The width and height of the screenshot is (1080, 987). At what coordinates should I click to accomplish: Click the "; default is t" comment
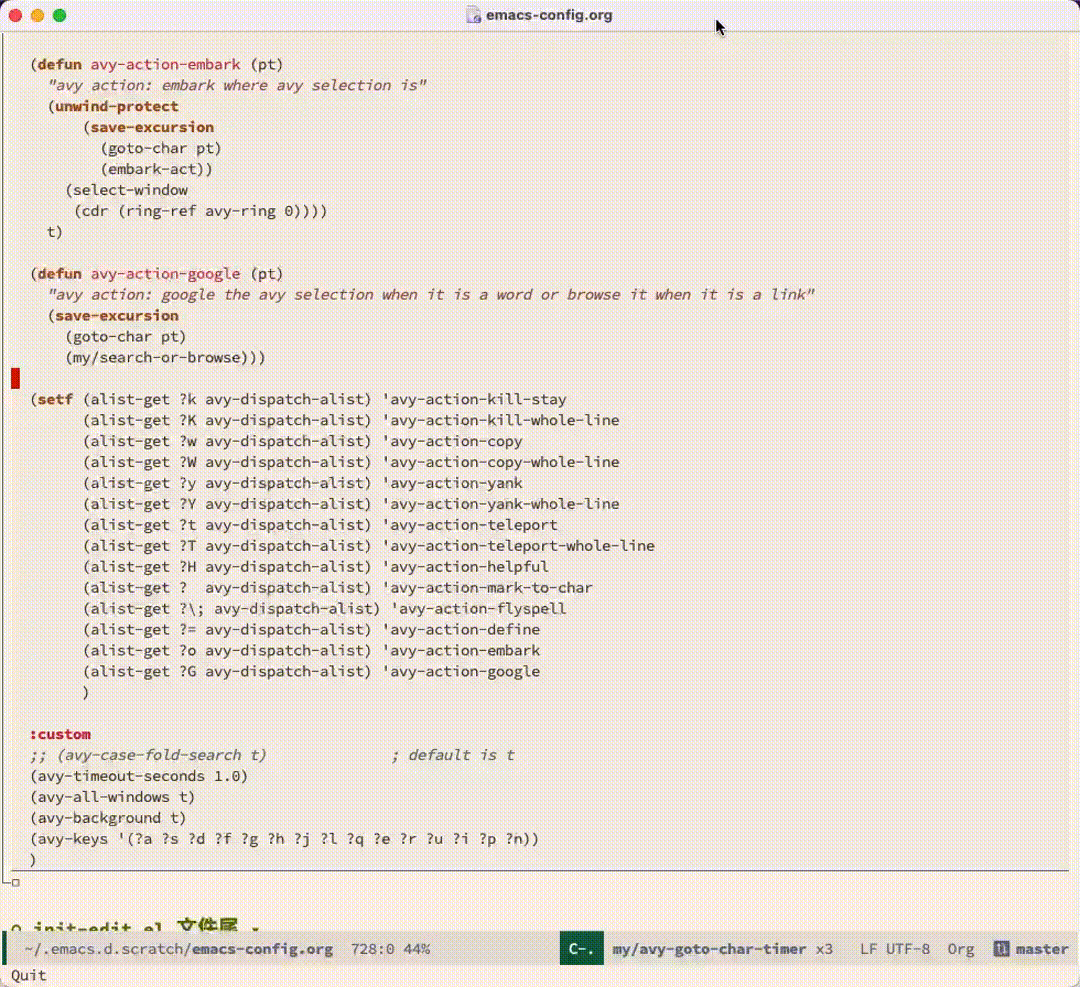pyautogui.click(x=453, y=756)
